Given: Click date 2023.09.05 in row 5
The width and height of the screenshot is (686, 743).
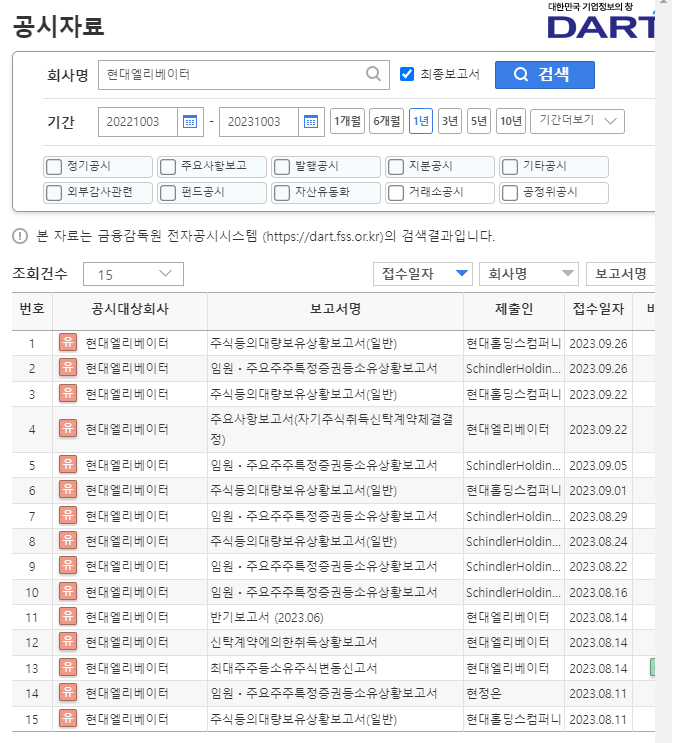Looking at the screenshot, I should (598, 465).
